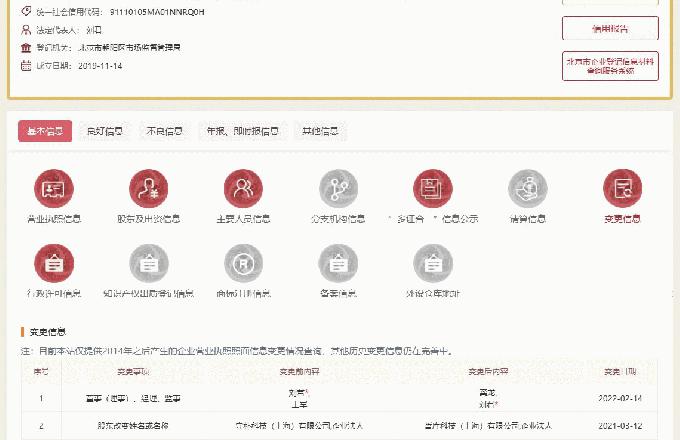Viewport: 680px width, 440px height.
Task: Open 北京市企业登记信息材料查询服务系统 button
Action: 610,66
